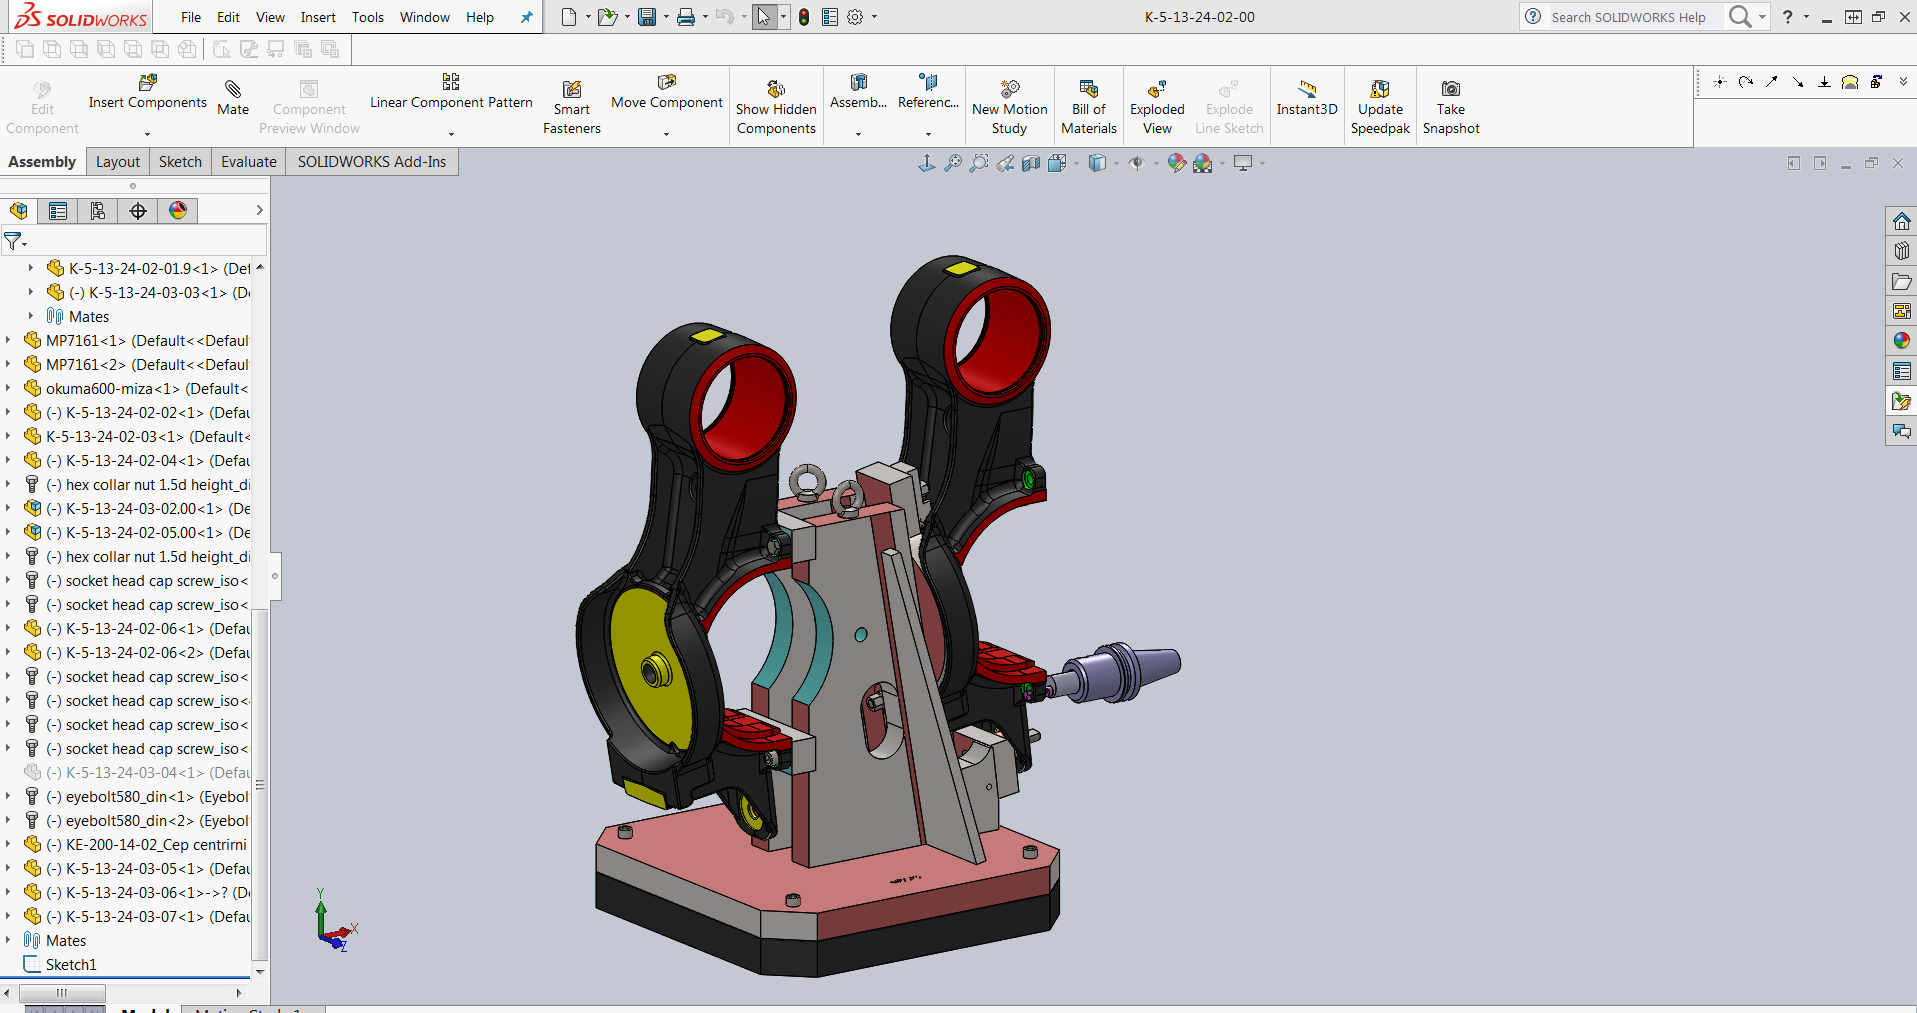Click the feature tree horizontal scrollbar
The height and width of the screenshot is (1013, 1917).
point(62,993)
